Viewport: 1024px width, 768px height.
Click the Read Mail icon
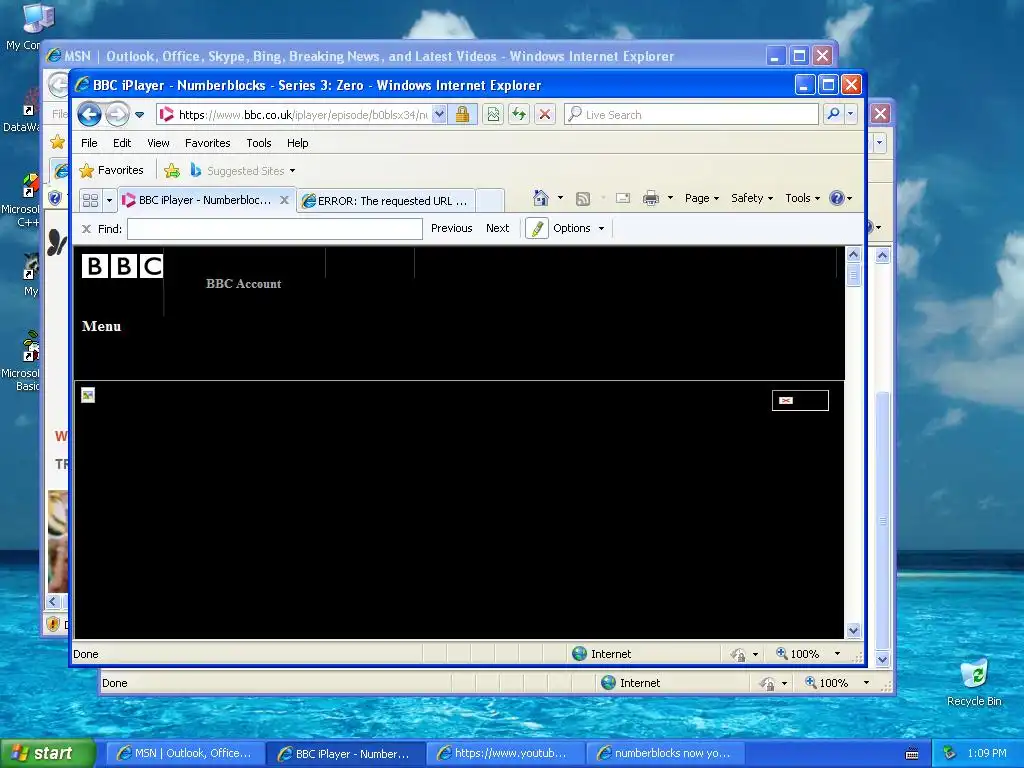coord(623,198)
